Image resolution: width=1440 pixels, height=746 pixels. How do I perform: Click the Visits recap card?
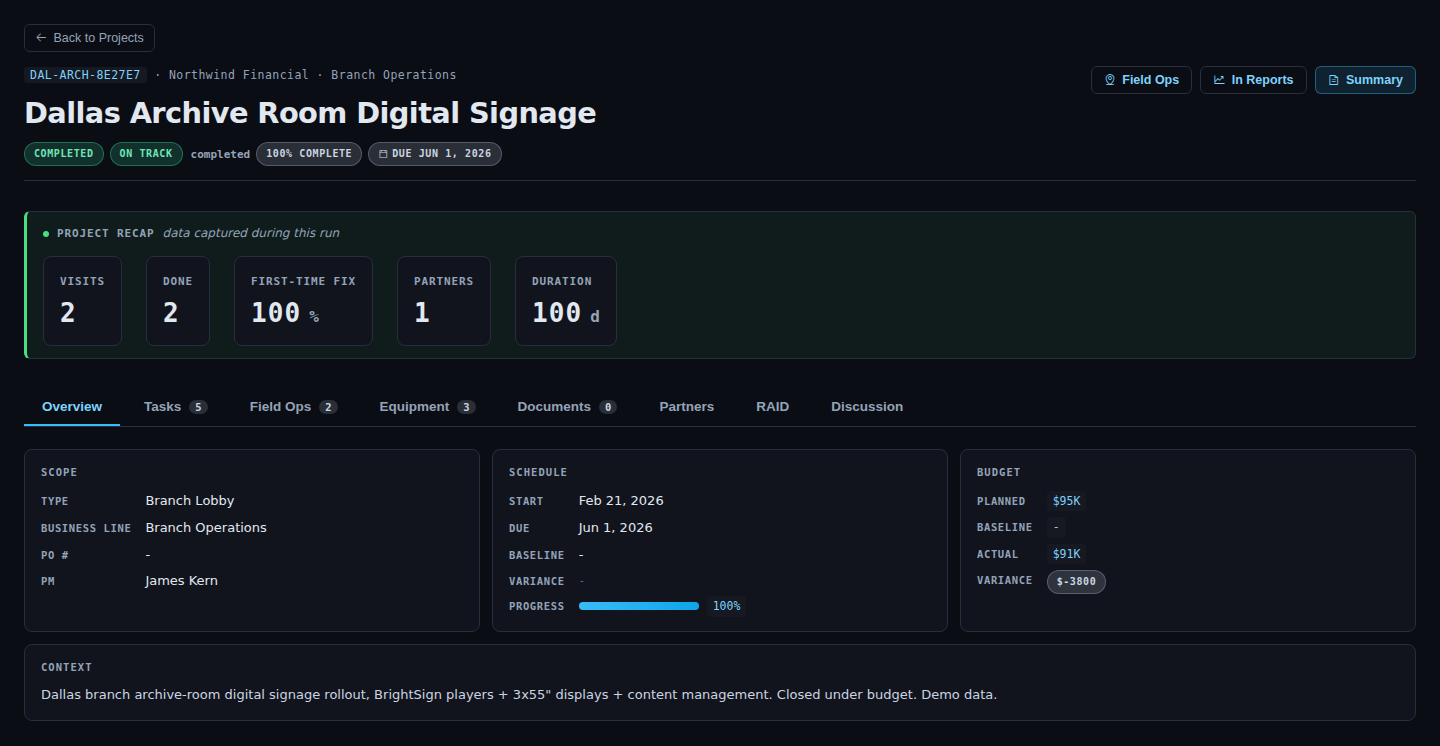coord(82,301)
